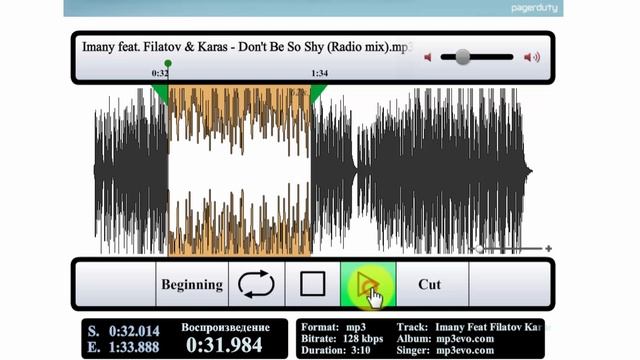
Task: Click the Singer mp3evo.com text
Action: (445, 350)
